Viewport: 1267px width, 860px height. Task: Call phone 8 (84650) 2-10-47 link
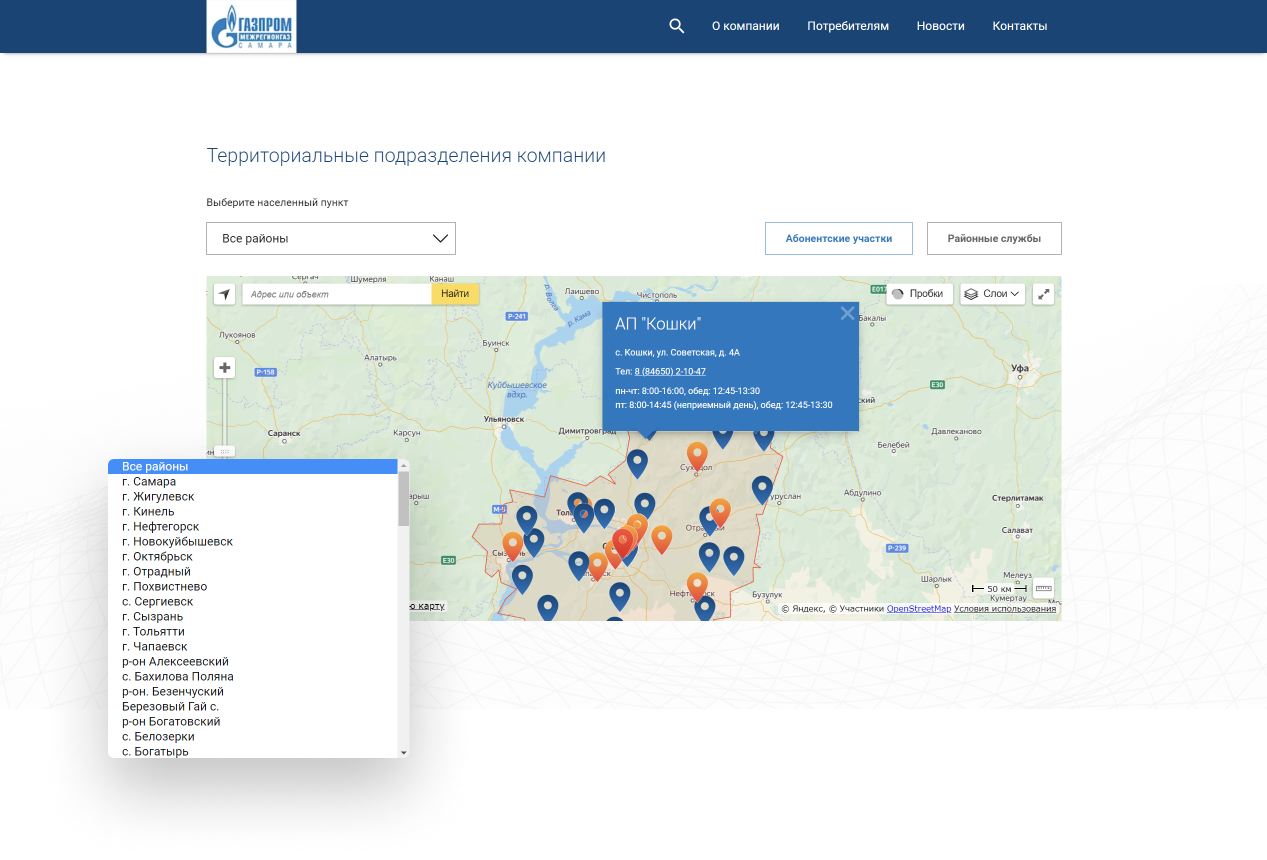[x=670, y=371]
